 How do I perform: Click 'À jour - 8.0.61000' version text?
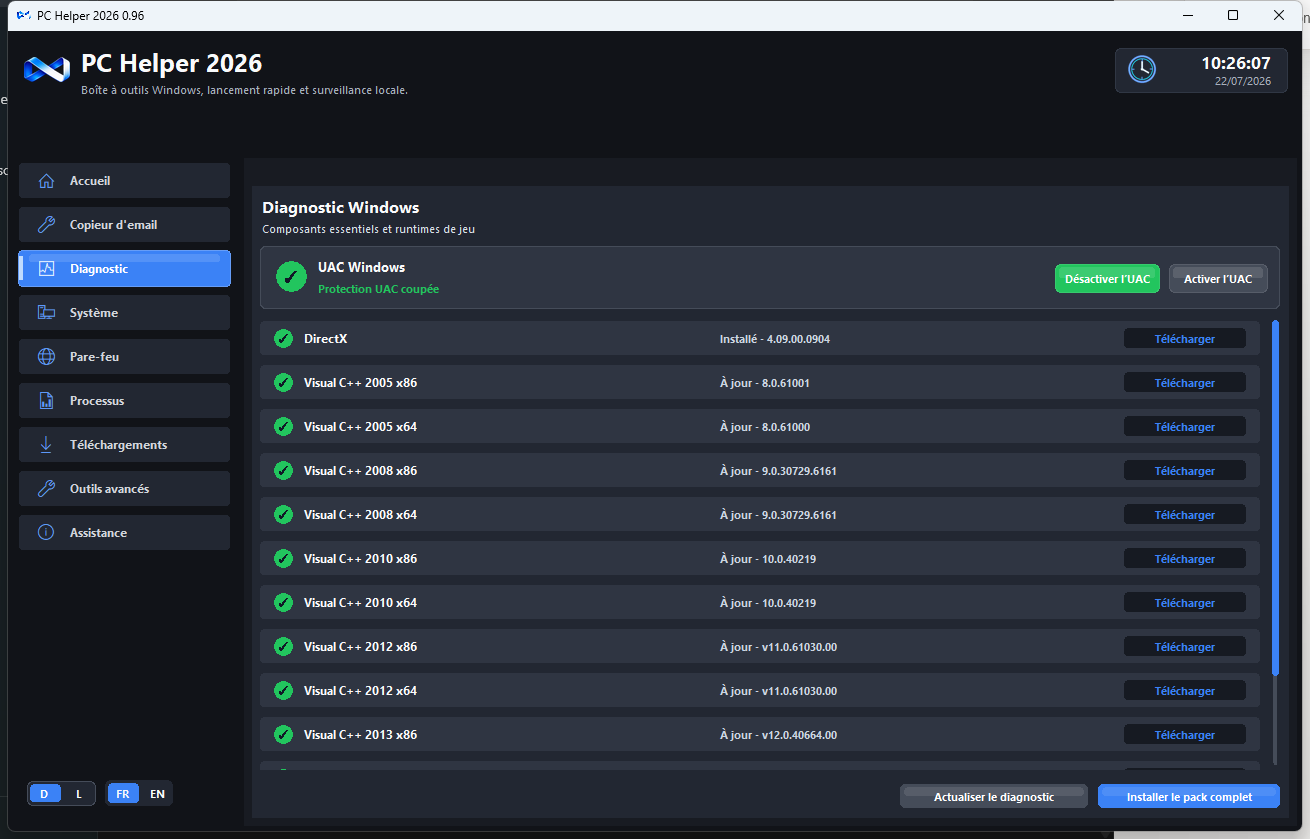(765, 427)
